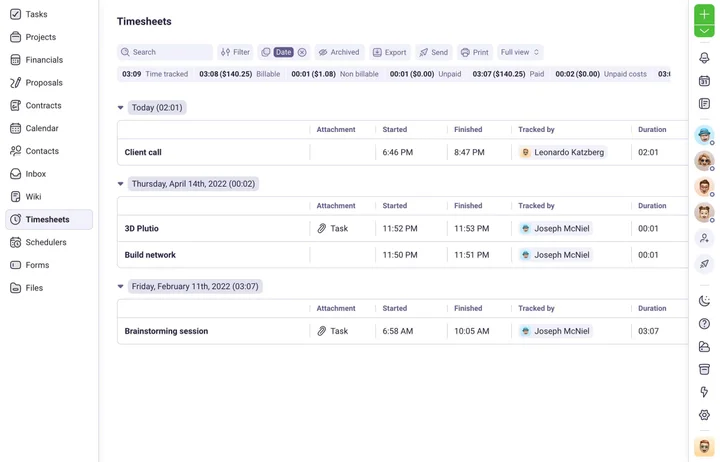Remove the Date grouping filter
This screenshot has width=720, height=462.
(x=302, y=52)
